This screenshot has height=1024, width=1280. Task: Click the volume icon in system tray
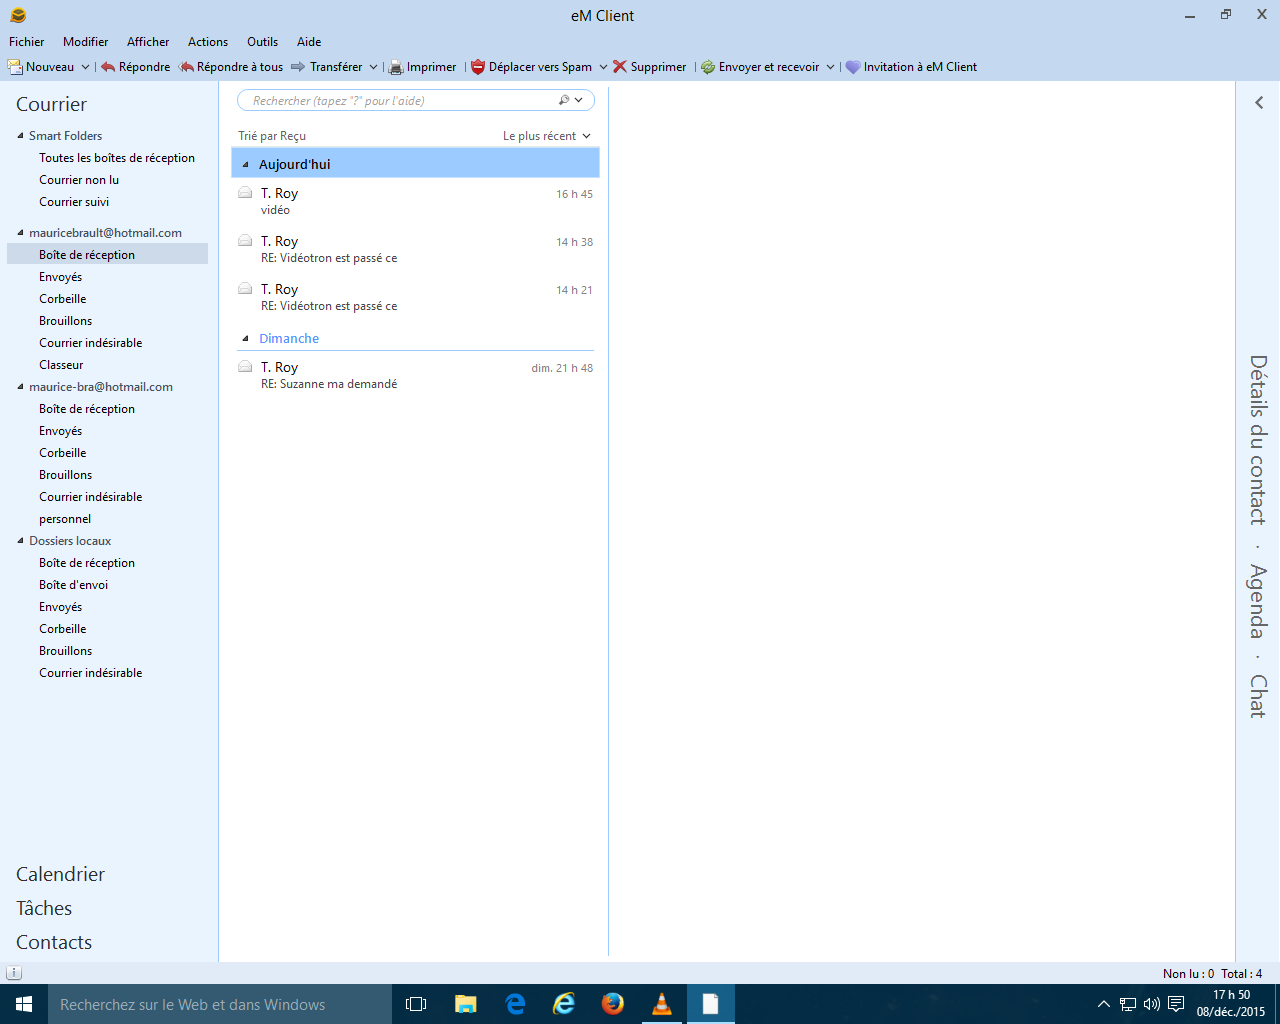1152,1004
